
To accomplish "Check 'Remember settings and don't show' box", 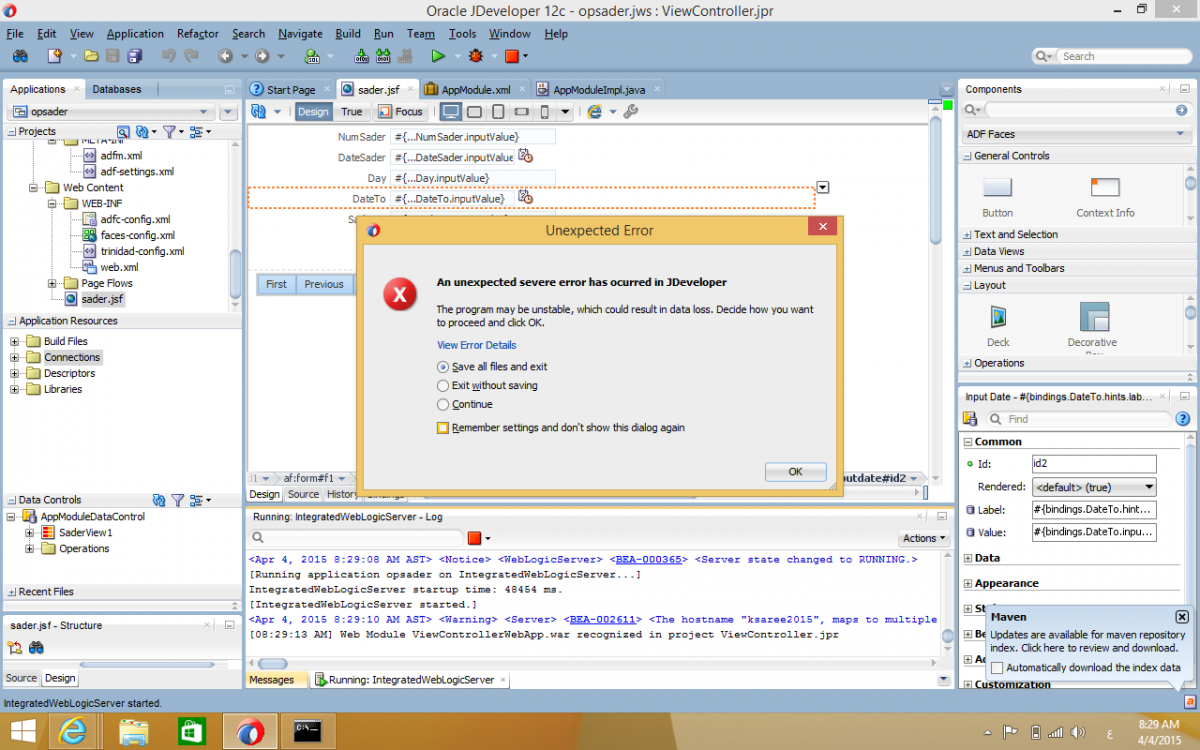I will 443,428.
